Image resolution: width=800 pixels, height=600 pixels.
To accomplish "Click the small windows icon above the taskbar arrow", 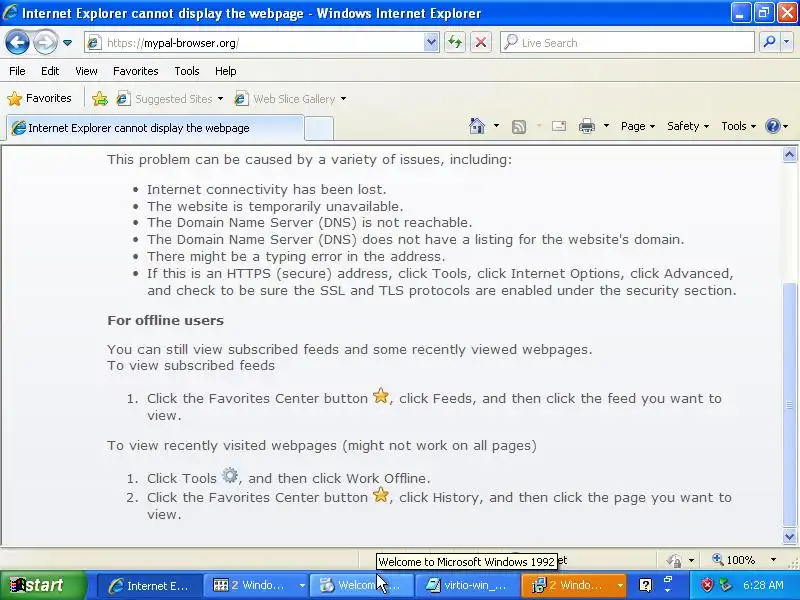I will tap(667, 579).
